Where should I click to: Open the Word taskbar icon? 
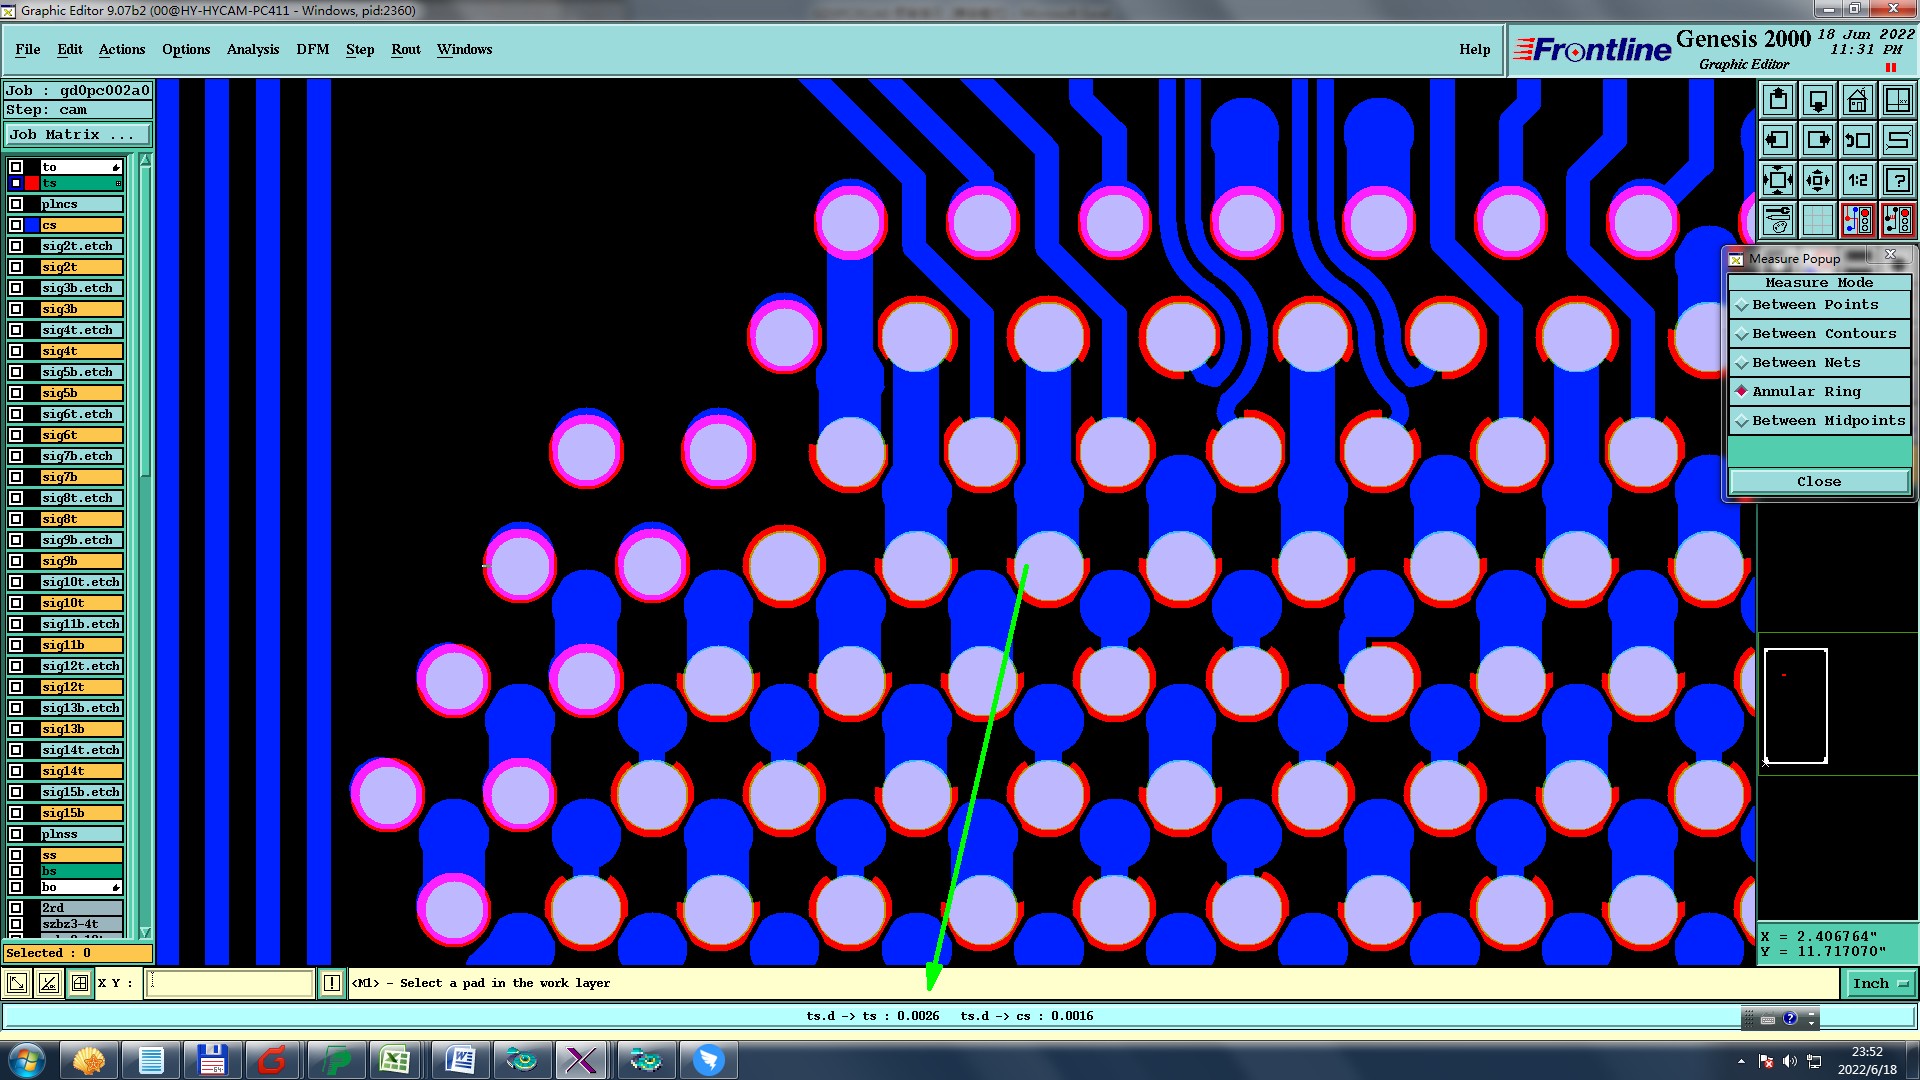click(x=459, y=1060)
